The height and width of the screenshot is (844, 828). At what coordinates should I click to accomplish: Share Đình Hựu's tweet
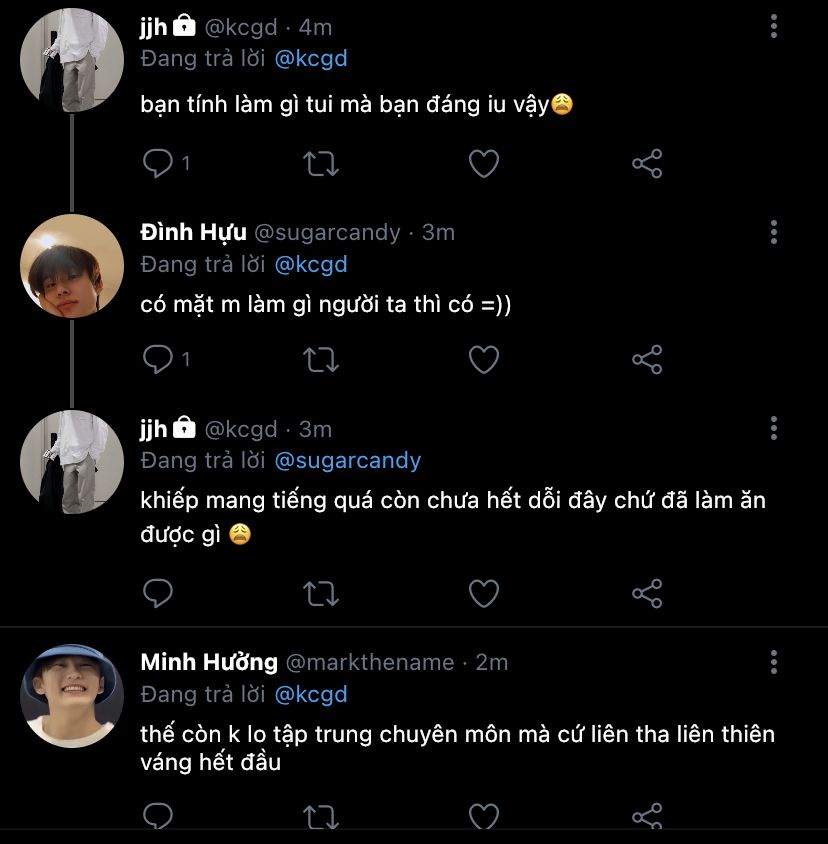[647, 359]
